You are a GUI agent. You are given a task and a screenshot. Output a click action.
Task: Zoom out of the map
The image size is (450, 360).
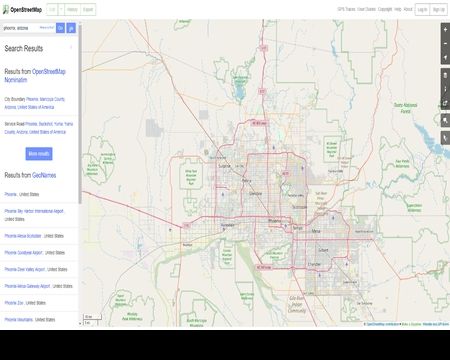coord(445,43)
